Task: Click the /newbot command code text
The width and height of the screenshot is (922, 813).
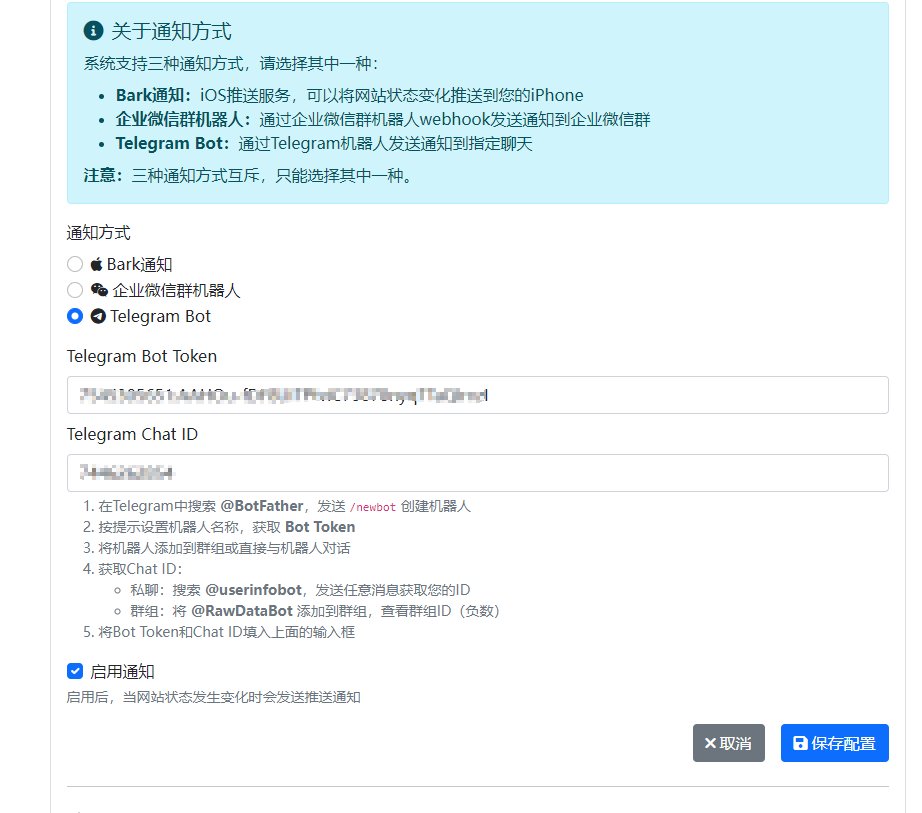Action: (x=373, y=507)
